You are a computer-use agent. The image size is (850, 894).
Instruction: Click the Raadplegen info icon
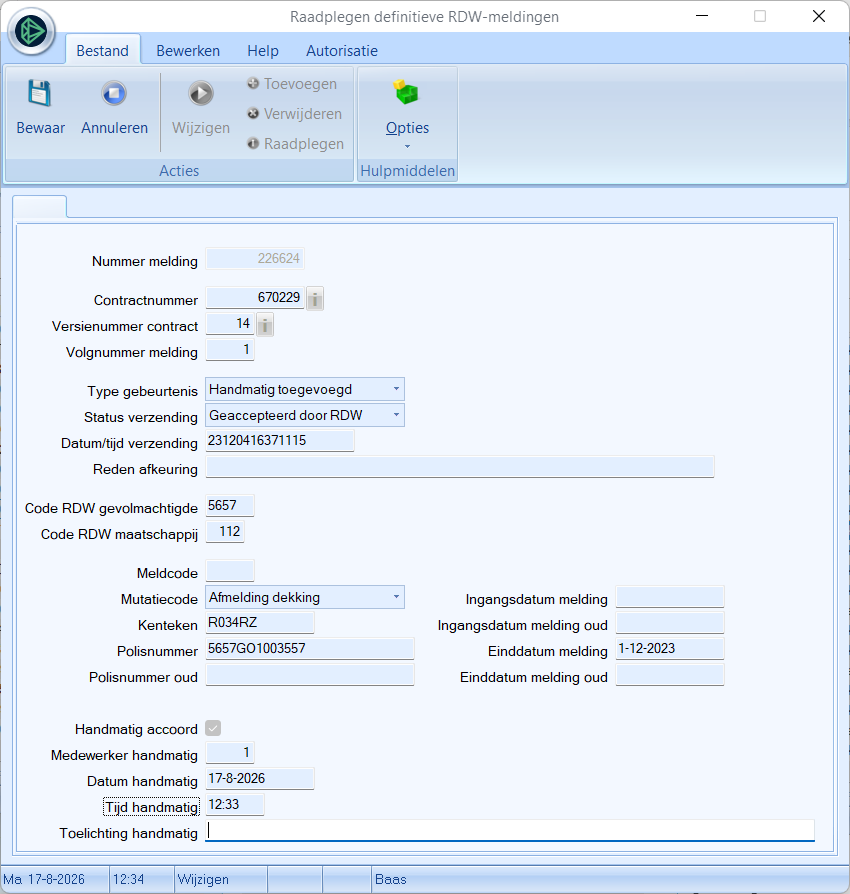tap(253, 144)
